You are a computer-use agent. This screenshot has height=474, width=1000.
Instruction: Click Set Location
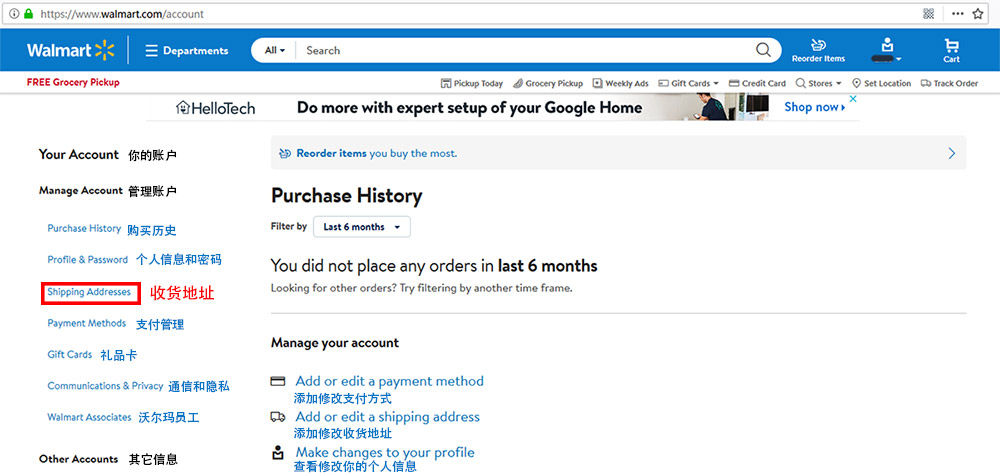(x=881, y=83)
